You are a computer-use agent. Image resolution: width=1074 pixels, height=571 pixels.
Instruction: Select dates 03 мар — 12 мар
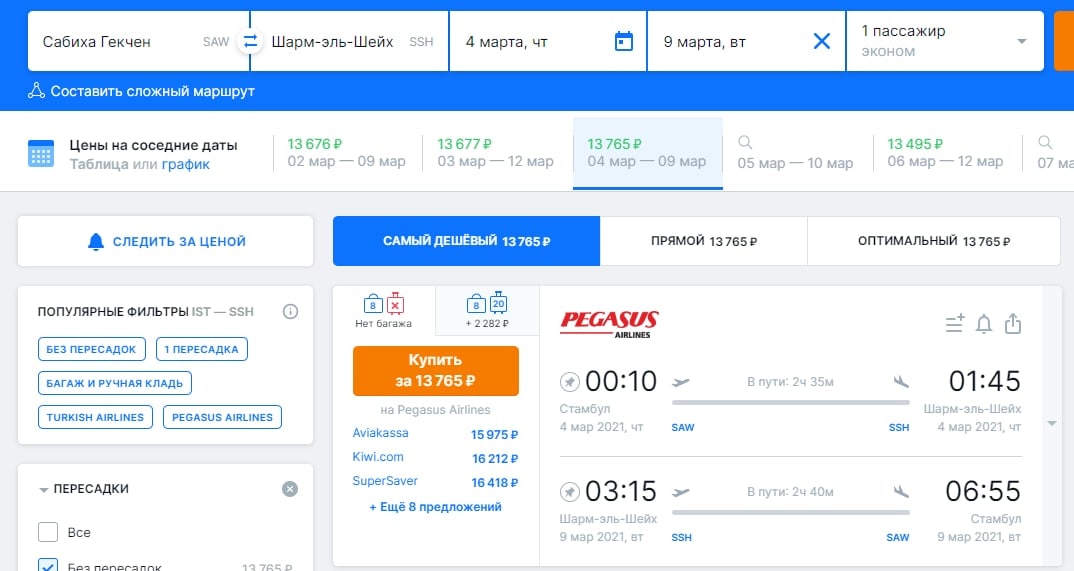coord(496,153)
